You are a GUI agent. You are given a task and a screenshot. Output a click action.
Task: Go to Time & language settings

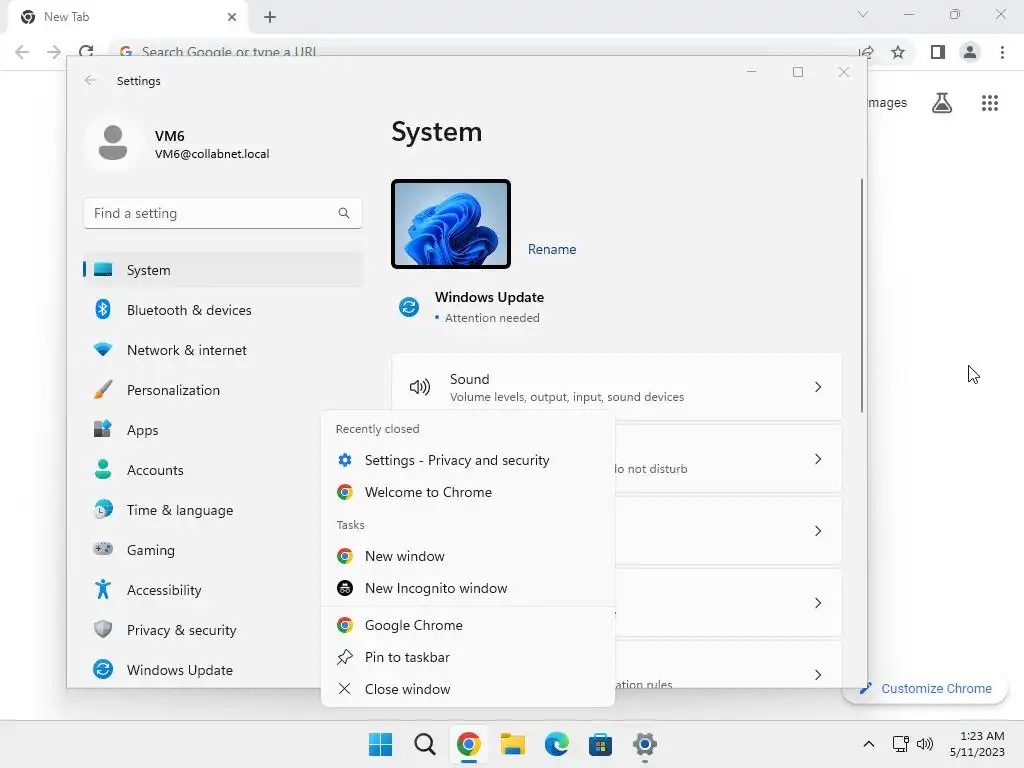(202, 510)
